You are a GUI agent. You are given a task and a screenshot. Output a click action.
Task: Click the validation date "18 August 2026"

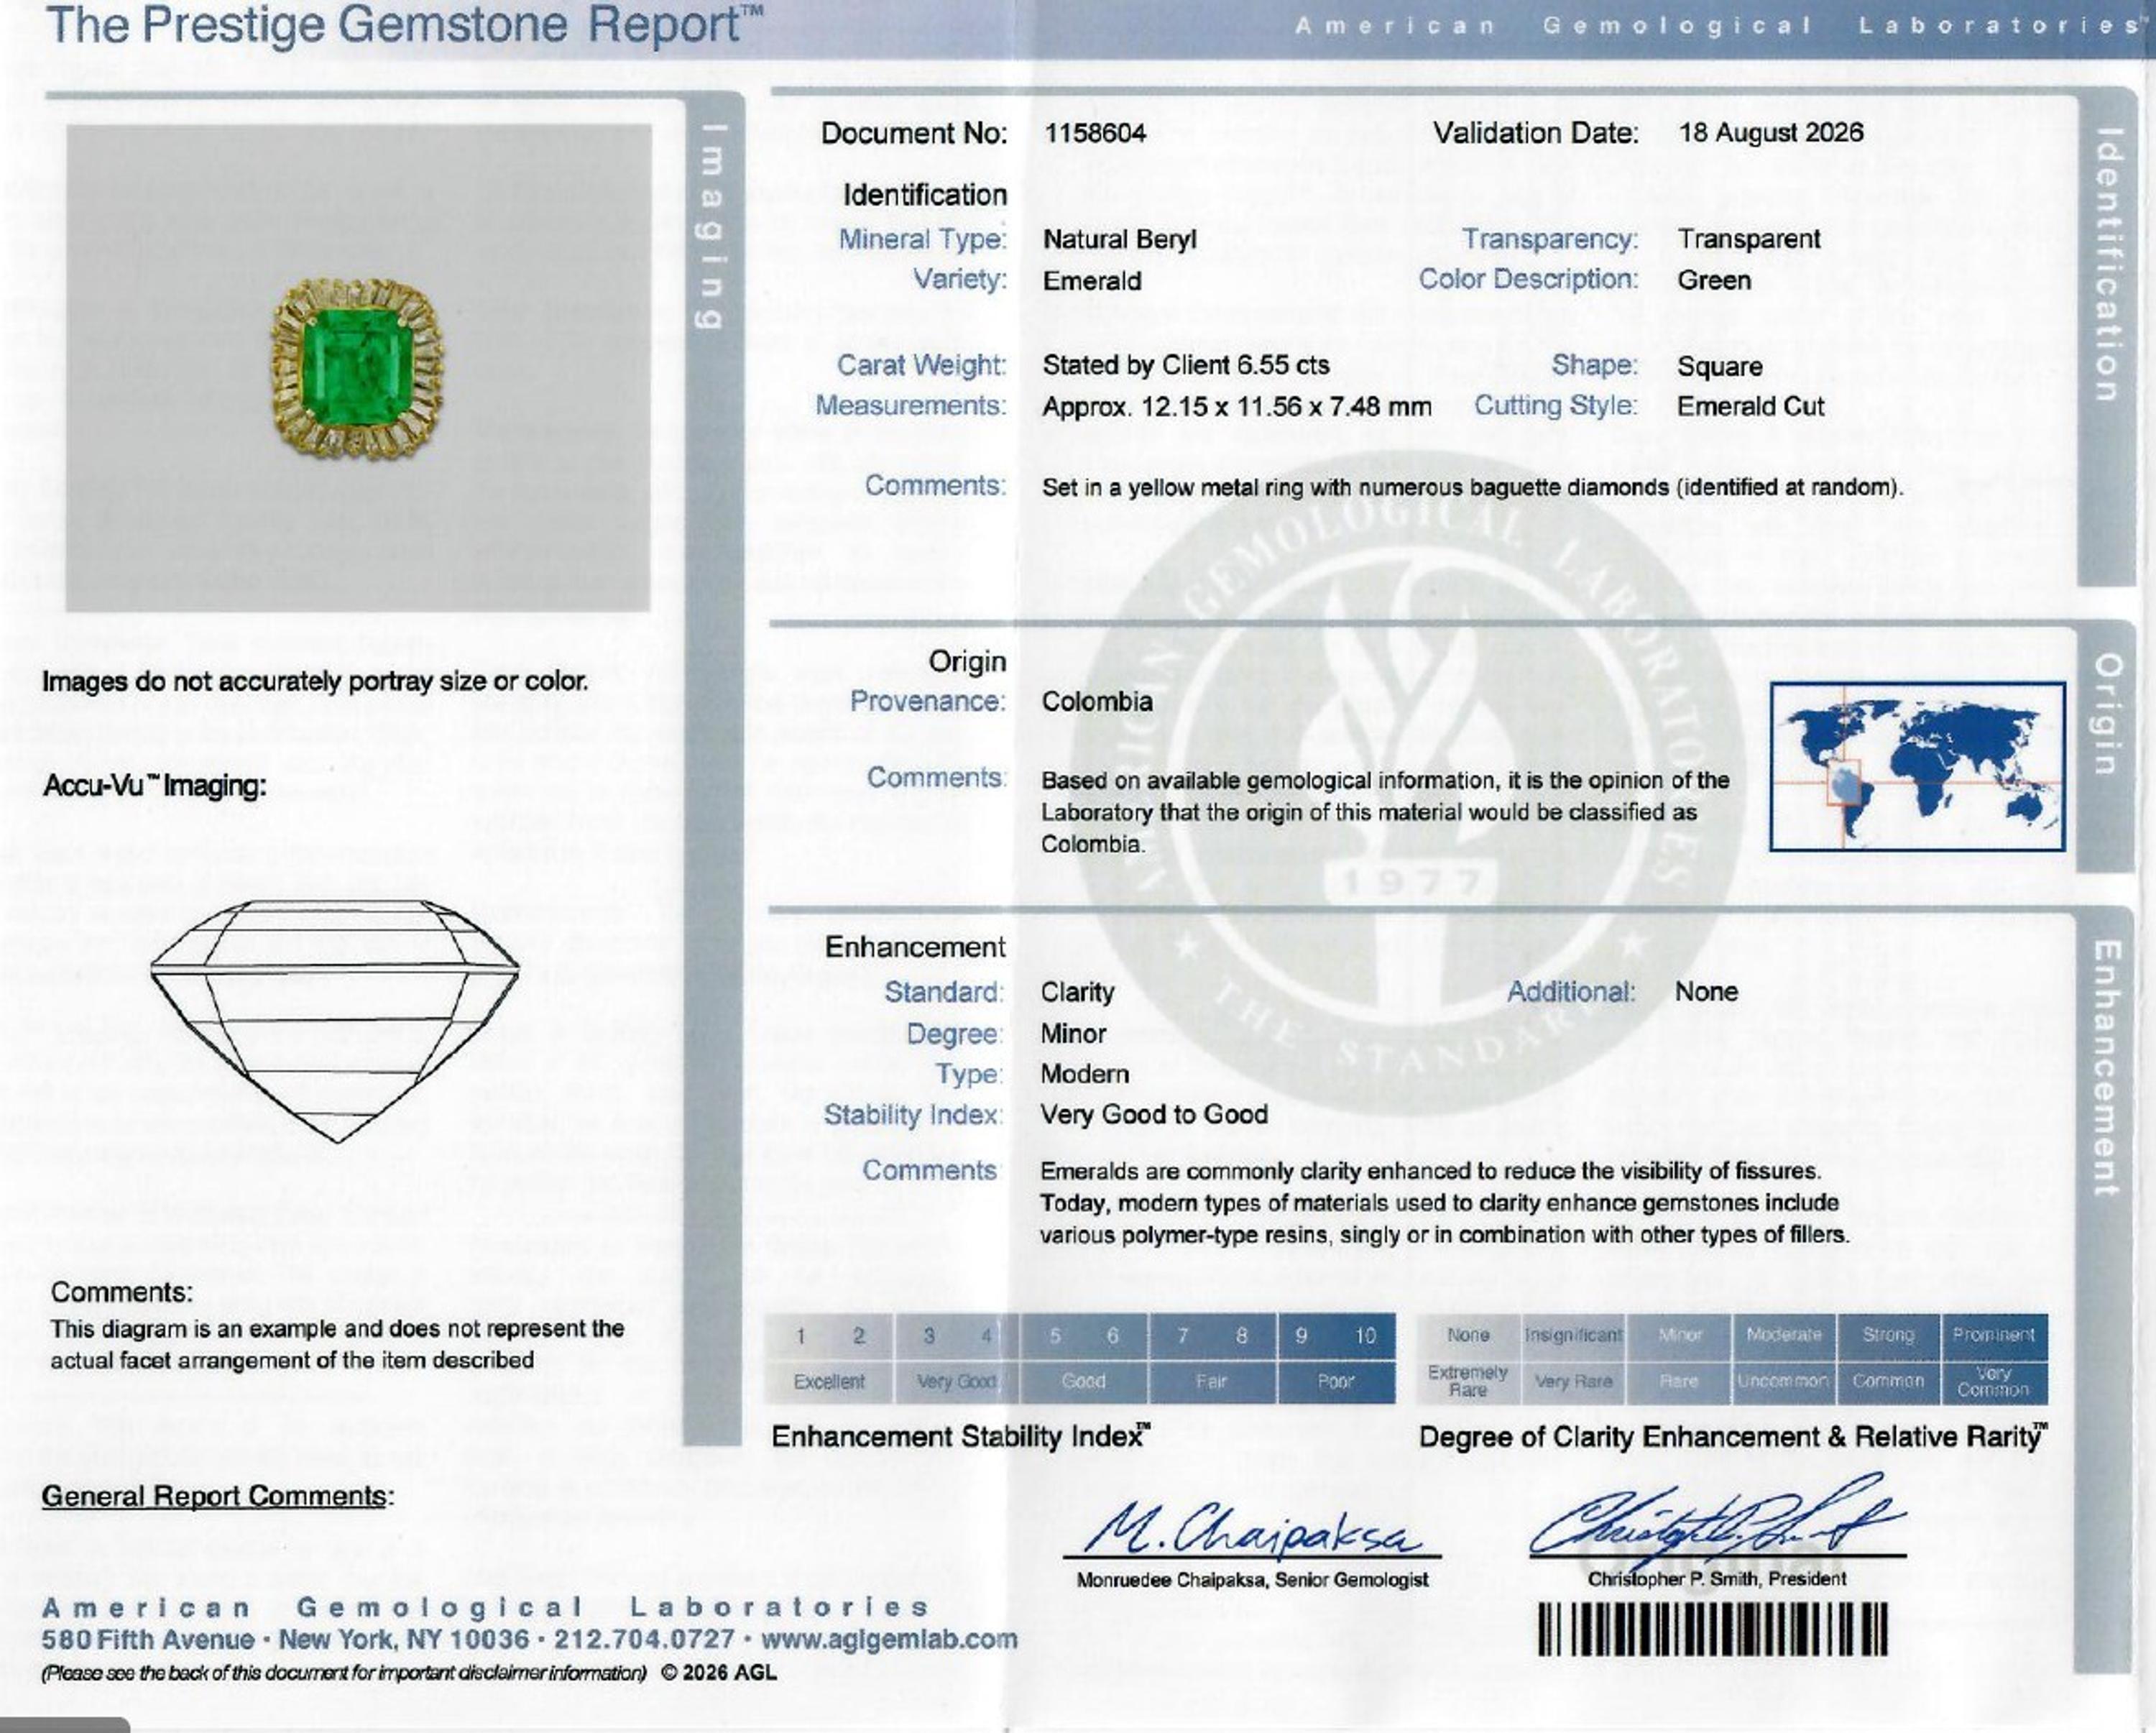(x=1771, y=133)
